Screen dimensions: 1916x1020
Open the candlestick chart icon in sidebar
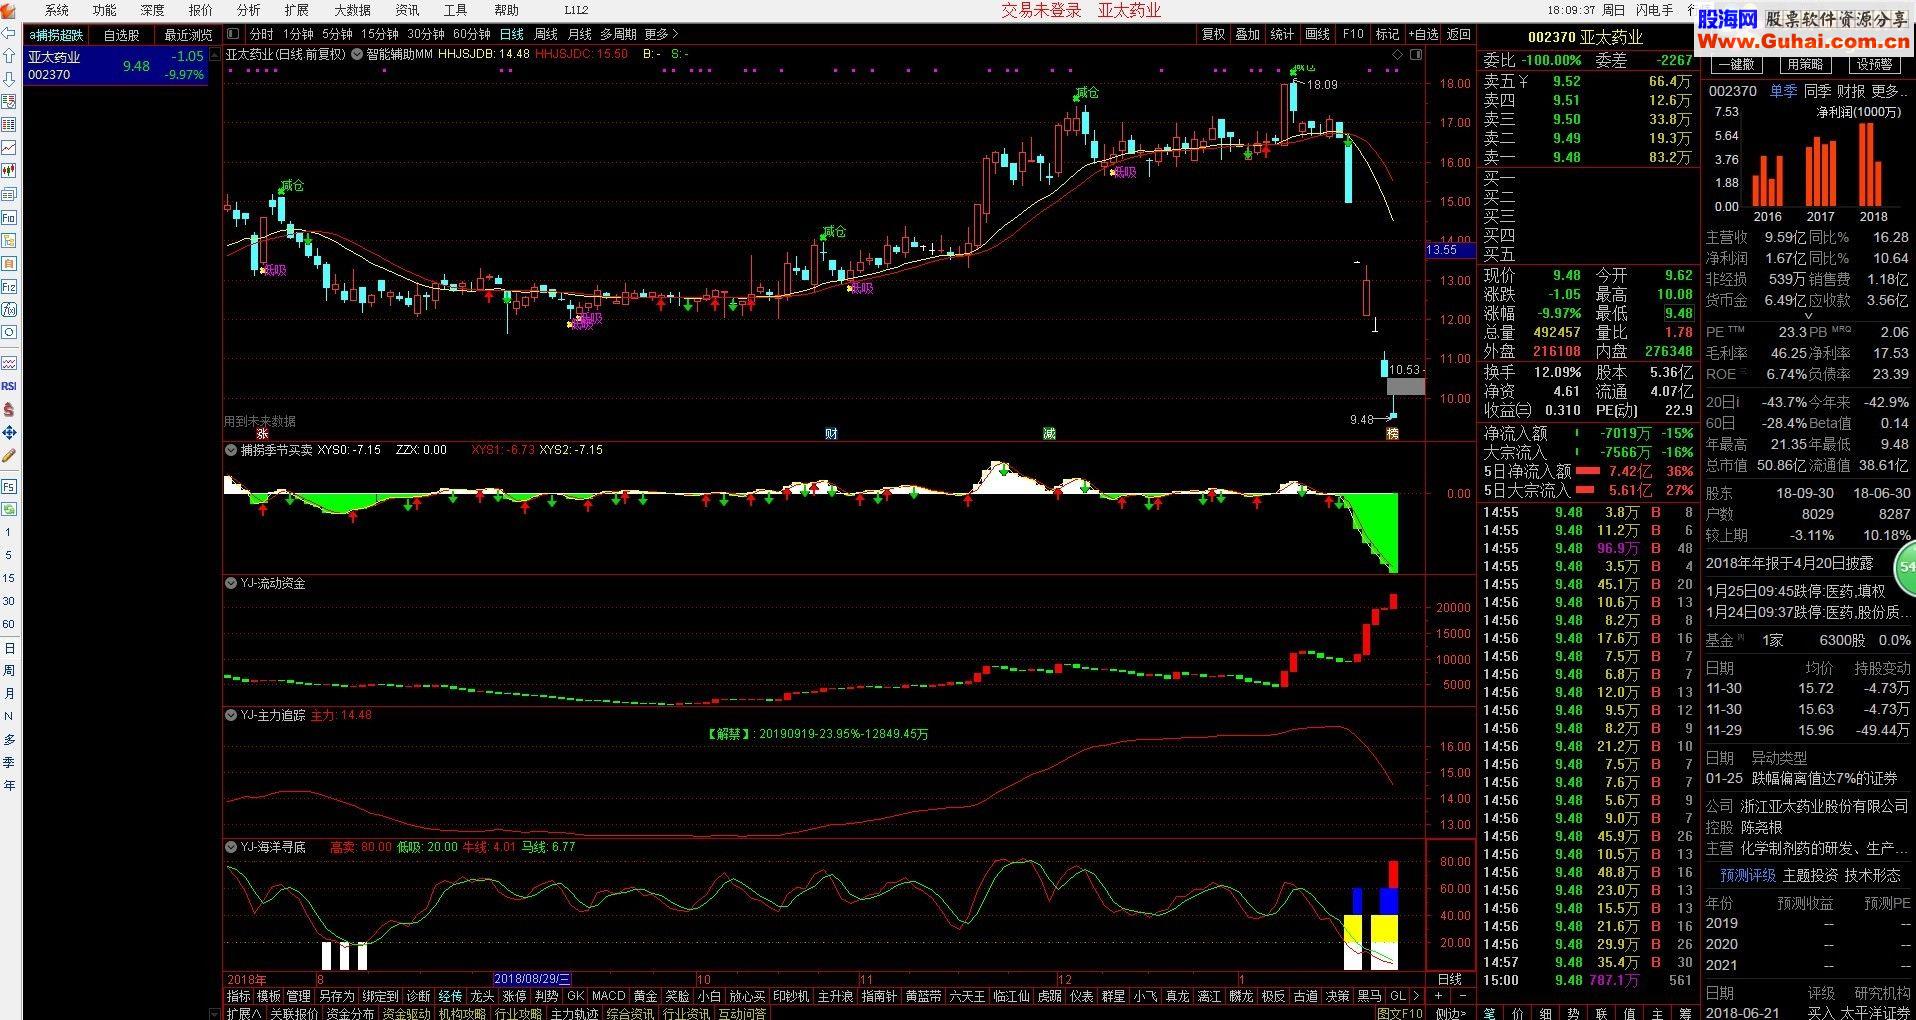(9, 171)
